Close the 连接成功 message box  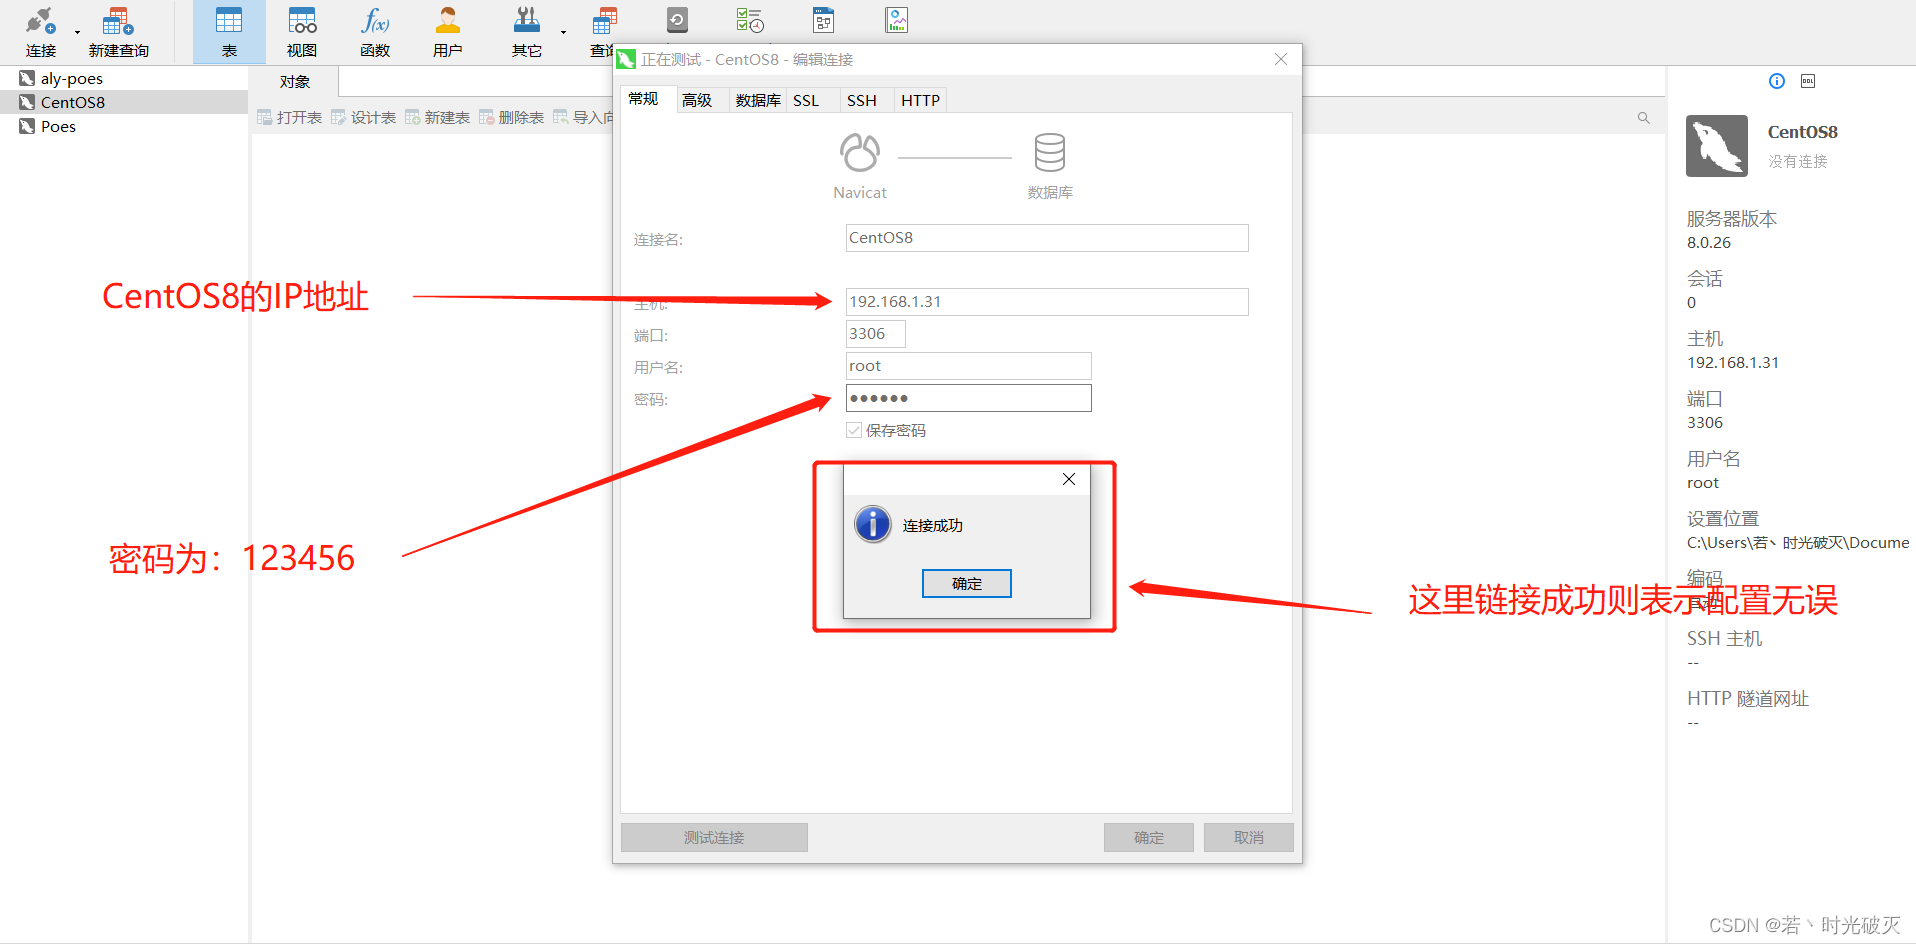1069,479
